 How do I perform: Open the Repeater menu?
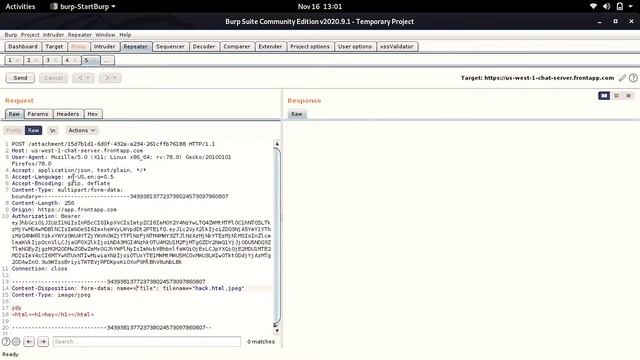80,35
